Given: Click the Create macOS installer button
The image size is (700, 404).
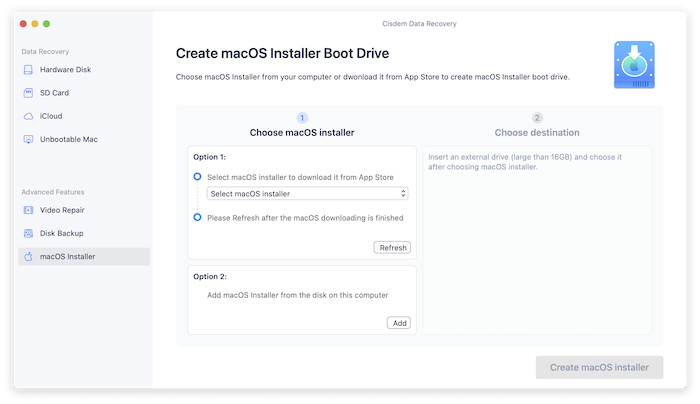Looking at the screenshot, I should tap(599, 367).
